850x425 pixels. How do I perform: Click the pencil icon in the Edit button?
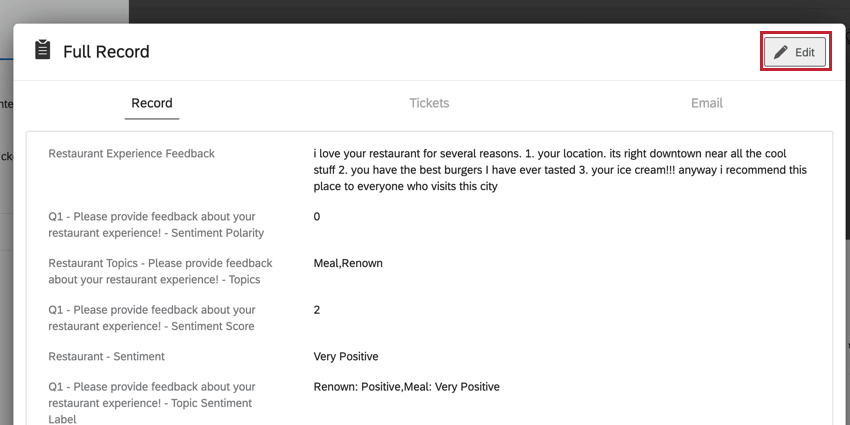(781, 52)
